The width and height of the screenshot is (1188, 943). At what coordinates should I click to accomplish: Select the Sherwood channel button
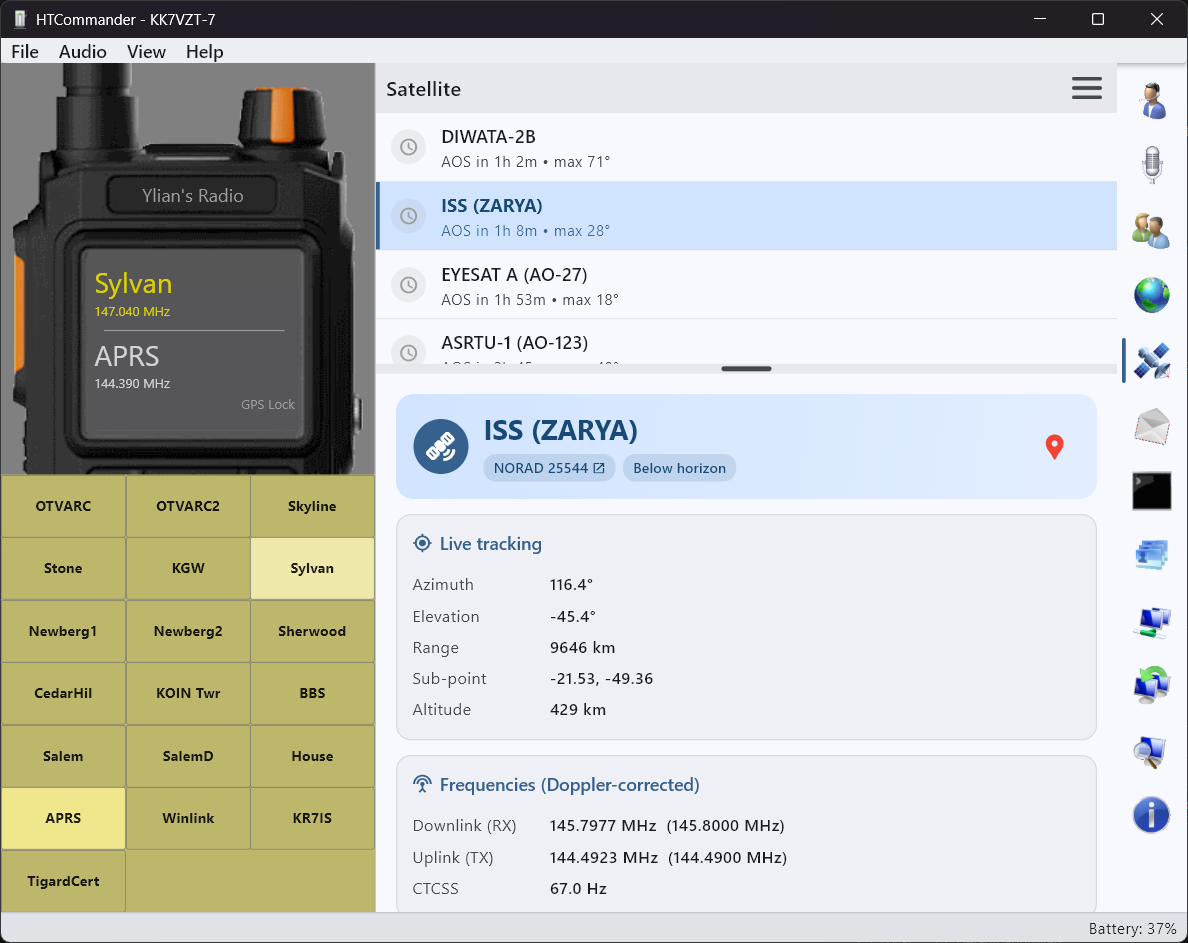pyautogui.click(x=312, y=631)
